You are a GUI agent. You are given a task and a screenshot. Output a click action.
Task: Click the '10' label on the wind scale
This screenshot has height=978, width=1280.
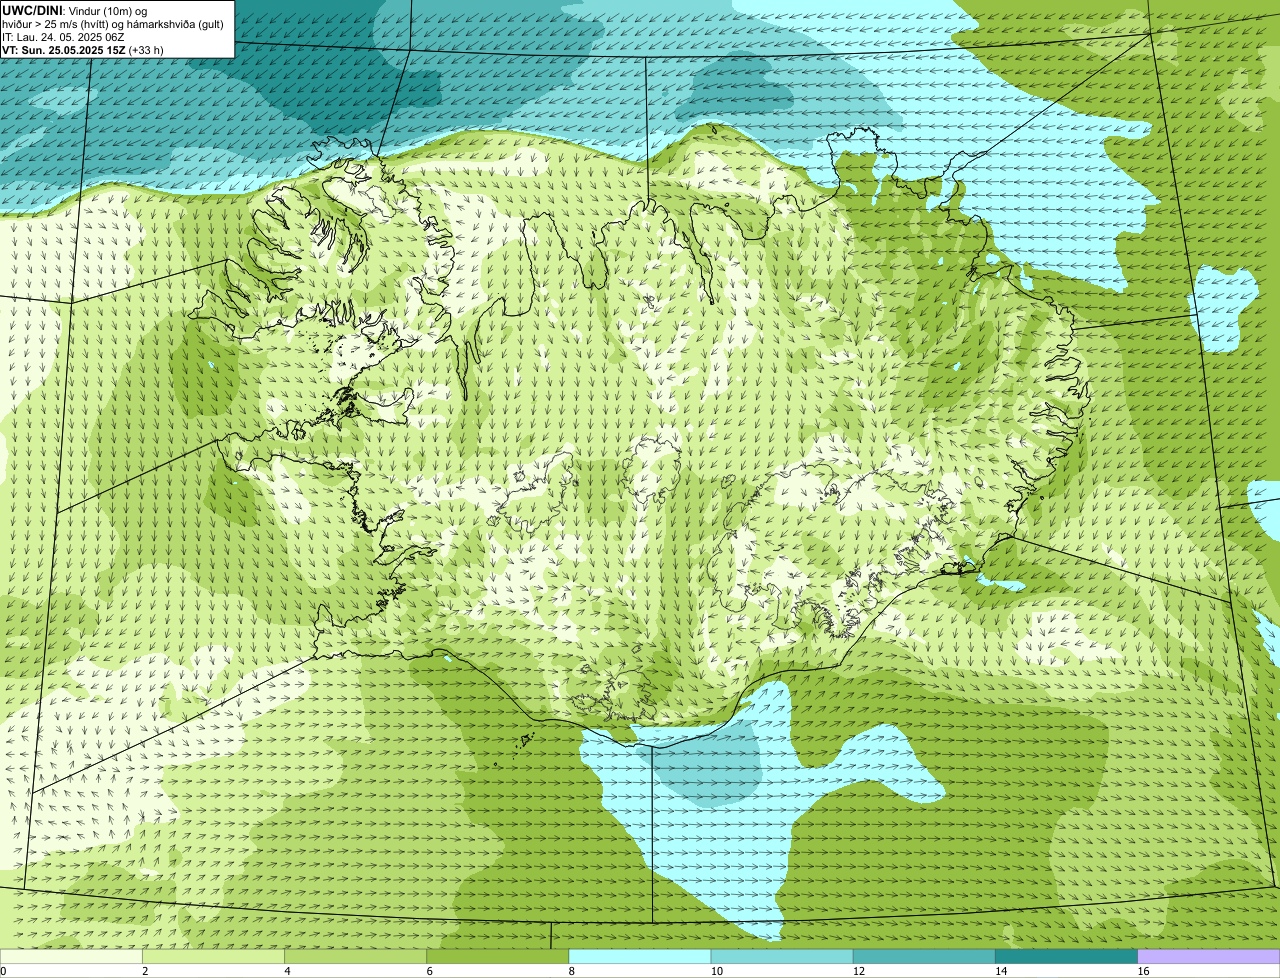click(717, 971)
